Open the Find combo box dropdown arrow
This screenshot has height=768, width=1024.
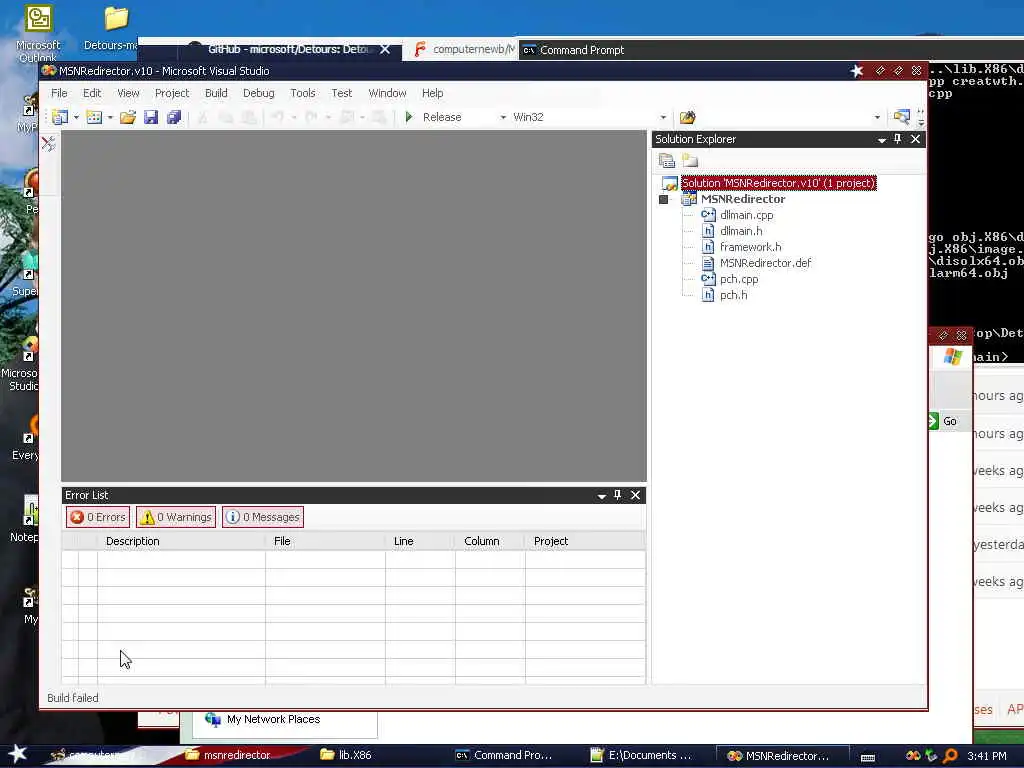point(877,118)
